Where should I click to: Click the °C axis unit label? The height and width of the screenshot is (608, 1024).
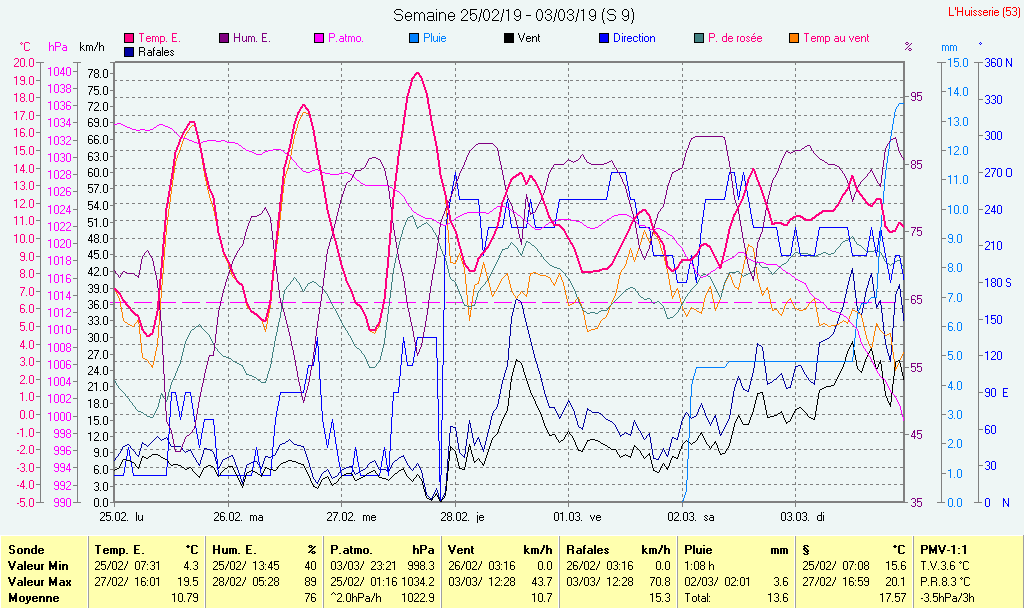(x=25, y=47)
